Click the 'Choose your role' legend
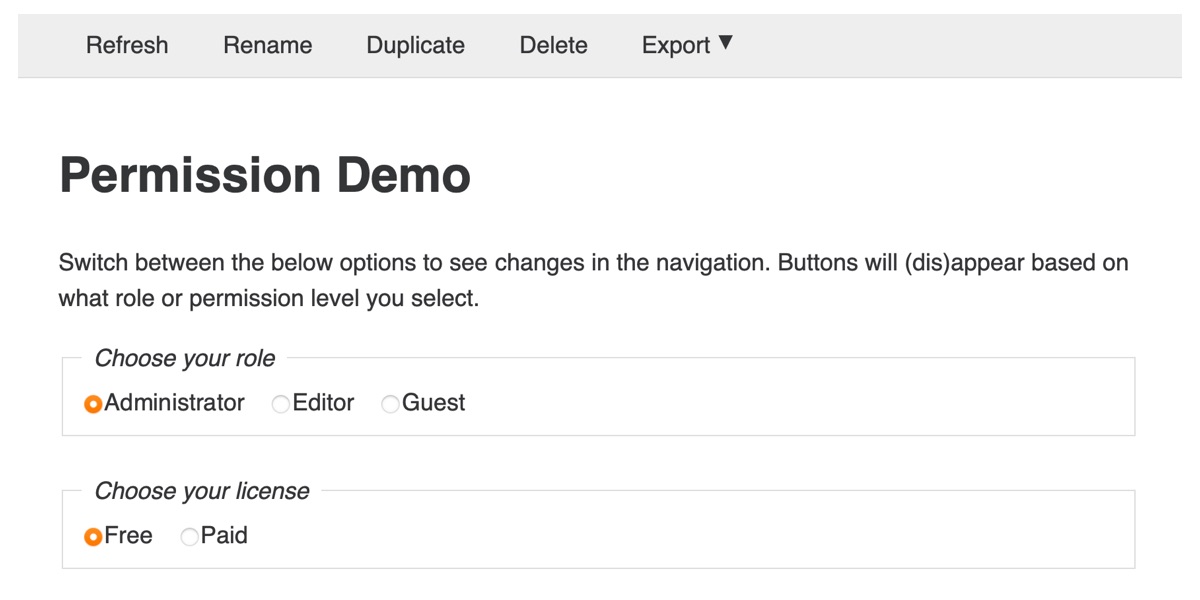This screenshot has height=600, width=1200. [185, 358]
